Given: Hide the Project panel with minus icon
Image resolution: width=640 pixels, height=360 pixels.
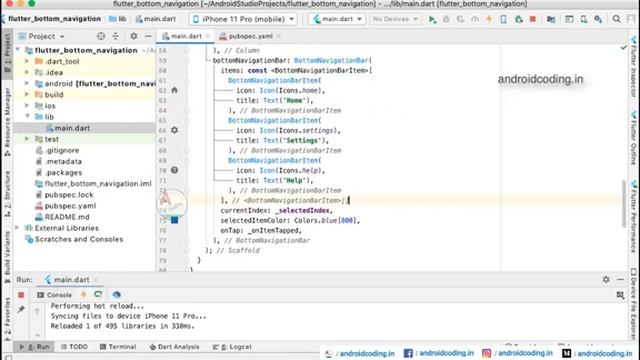Looking at the screenshot, I should tap(148, 36).
